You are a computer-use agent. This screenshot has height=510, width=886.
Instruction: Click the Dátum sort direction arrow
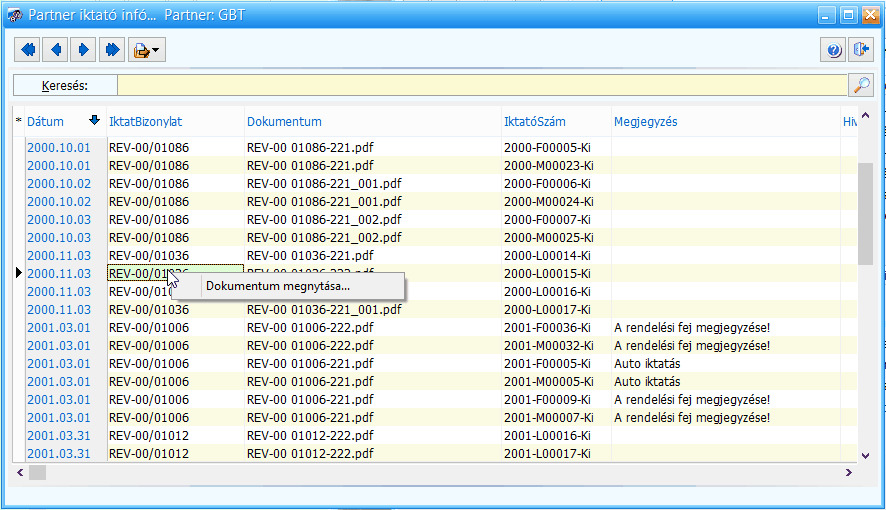(x=94, y=120)
